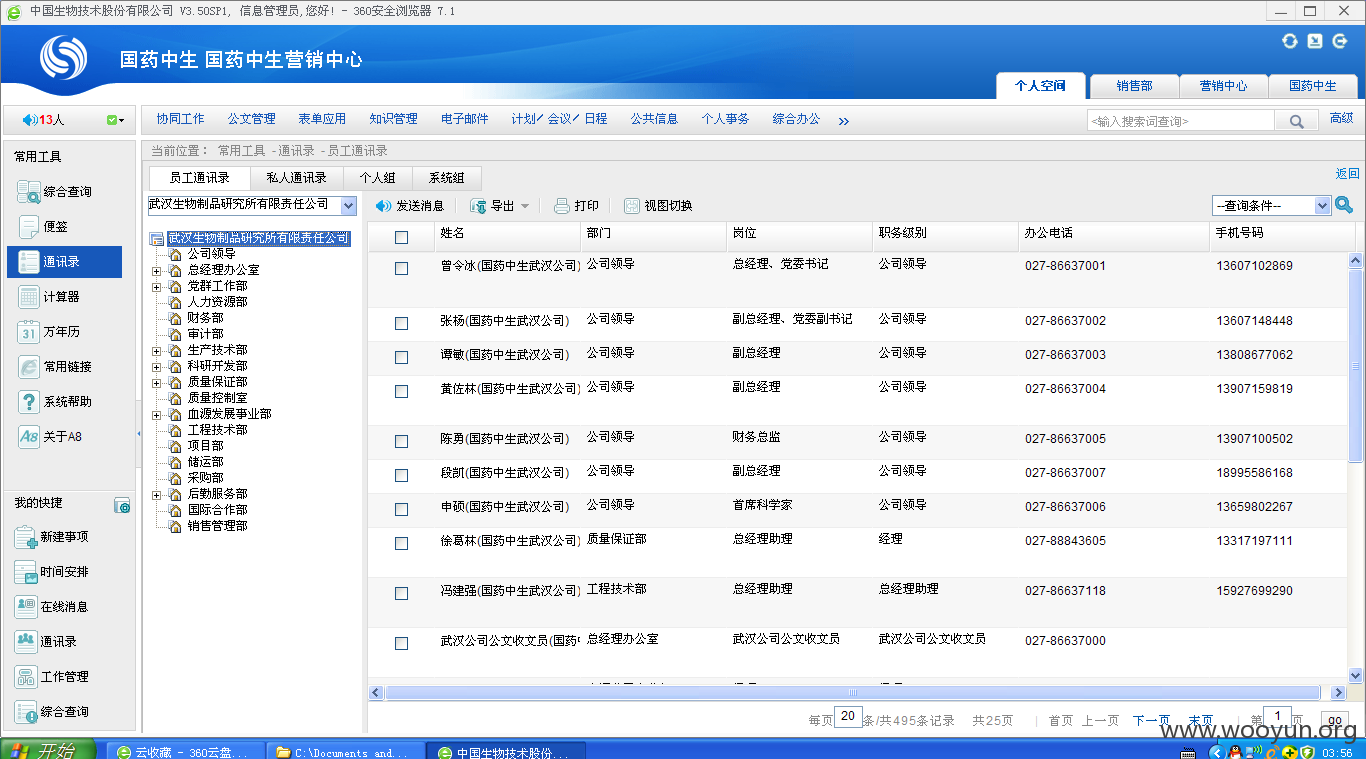Image resolution: width=1366 pixels, height=759 pixels.
Task: Check the box for 段凯
Action: click(401, 475)
